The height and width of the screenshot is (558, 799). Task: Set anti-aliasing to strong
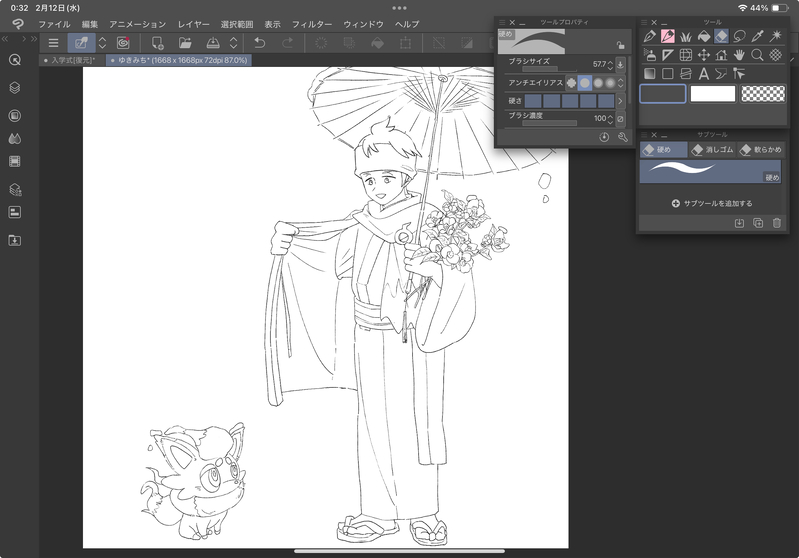610,83
